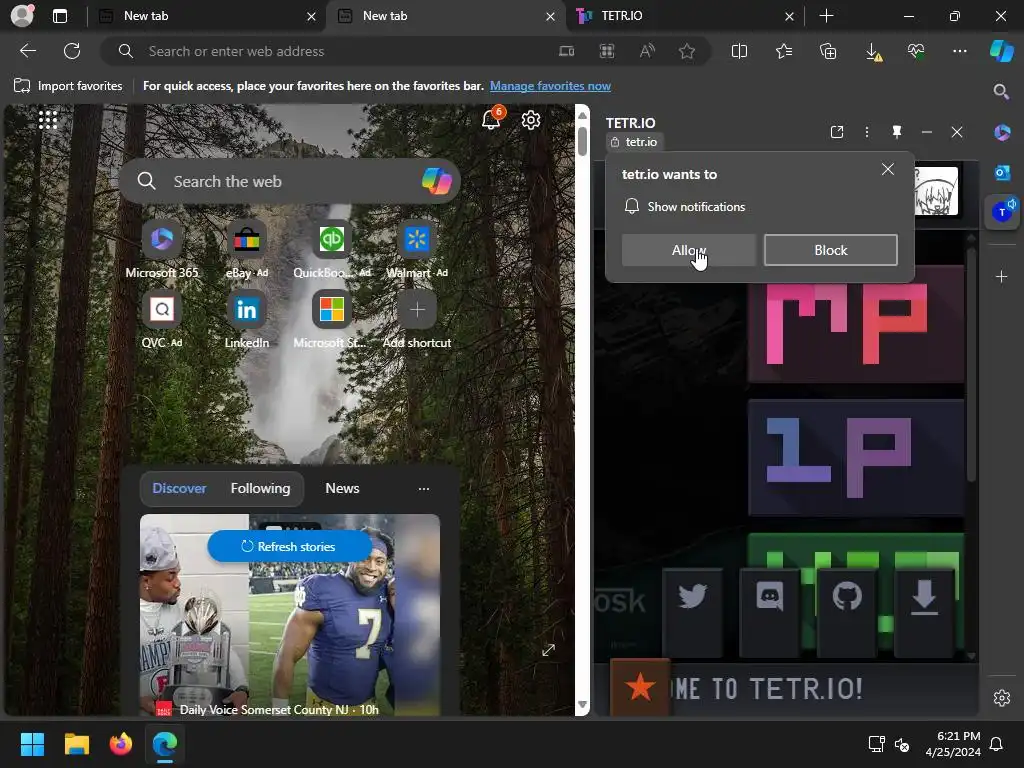Open Outlook icon in Edge sidebar
Image resolution: width=1024 pixels, height=768 pixels.
[1002, 172]
